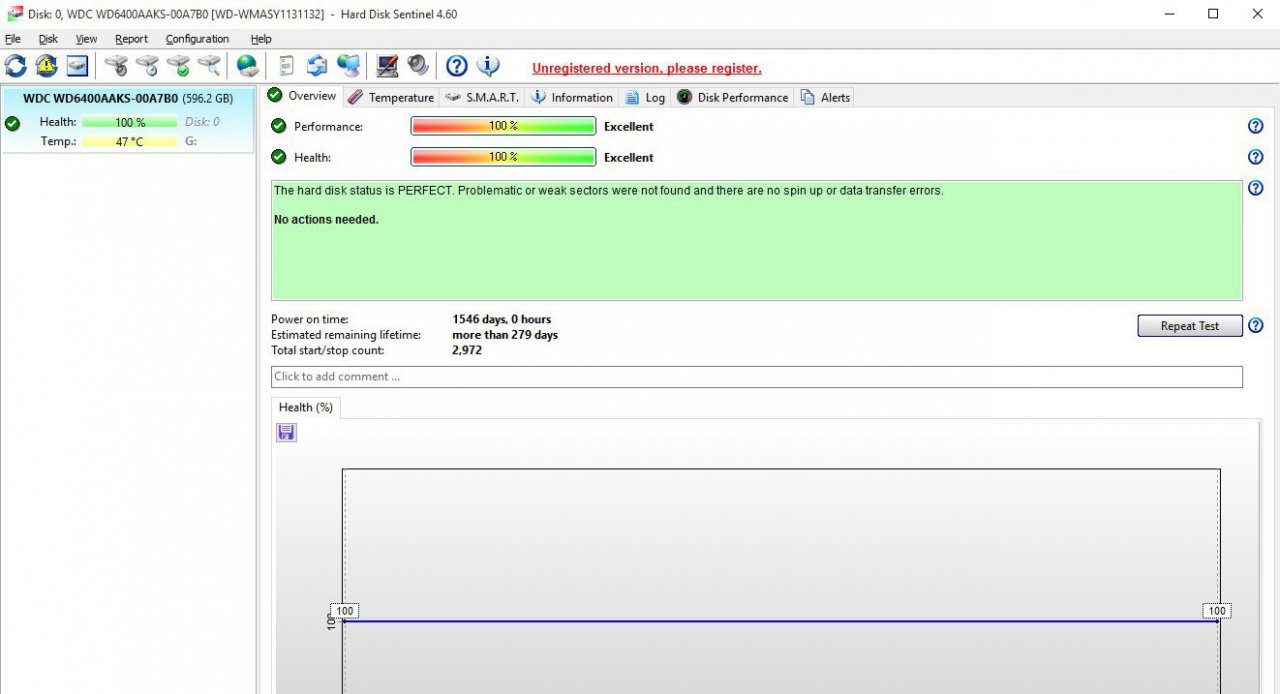1280x694 pixels.
Task: Click the disk with clock test icon
Action: coord(147,66)
